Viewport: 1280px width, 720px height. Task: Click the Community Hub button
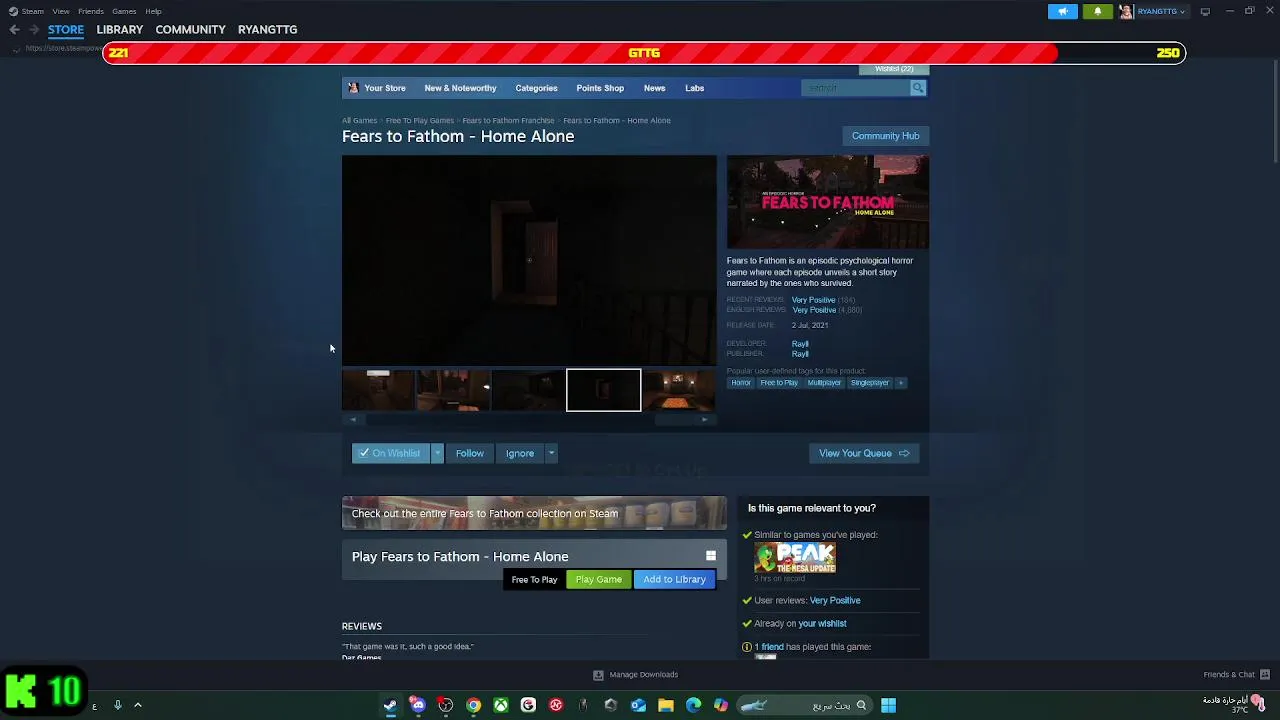pos(885,136)
